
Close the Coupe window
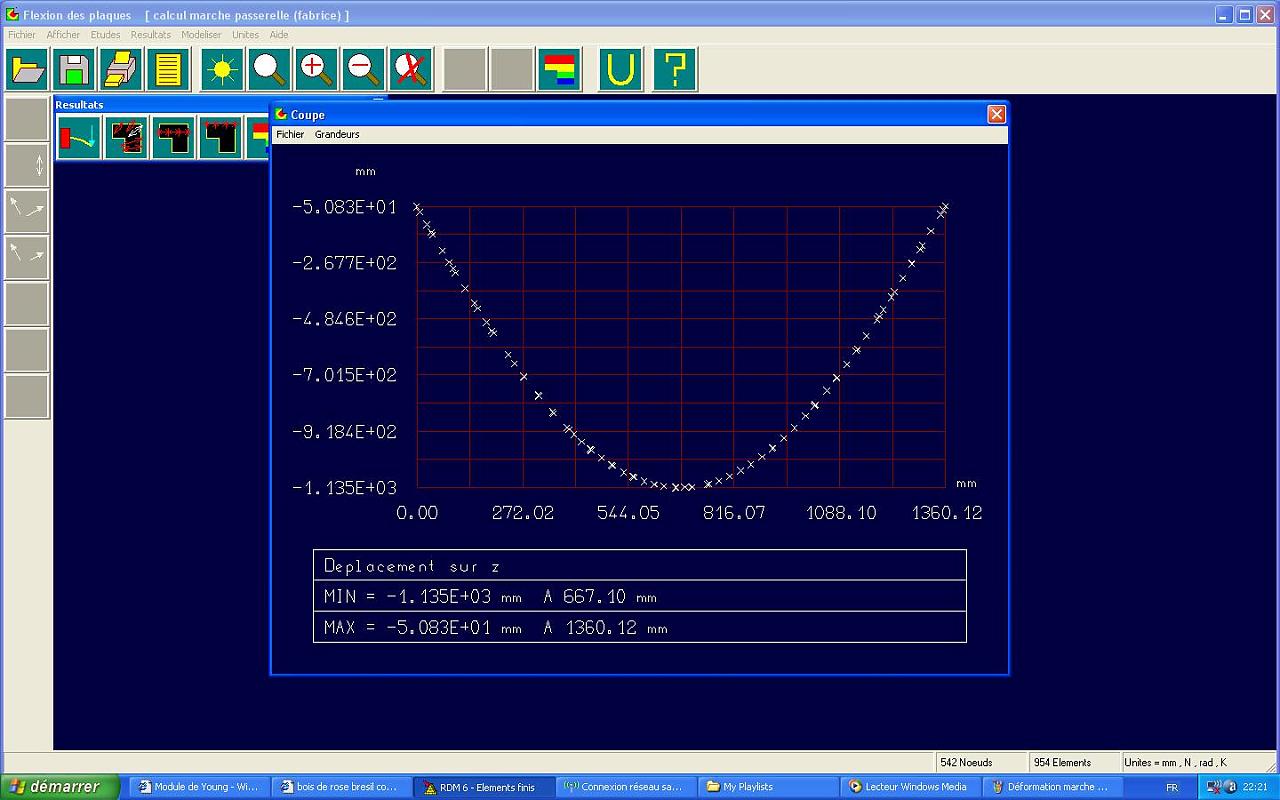point(996,115)
